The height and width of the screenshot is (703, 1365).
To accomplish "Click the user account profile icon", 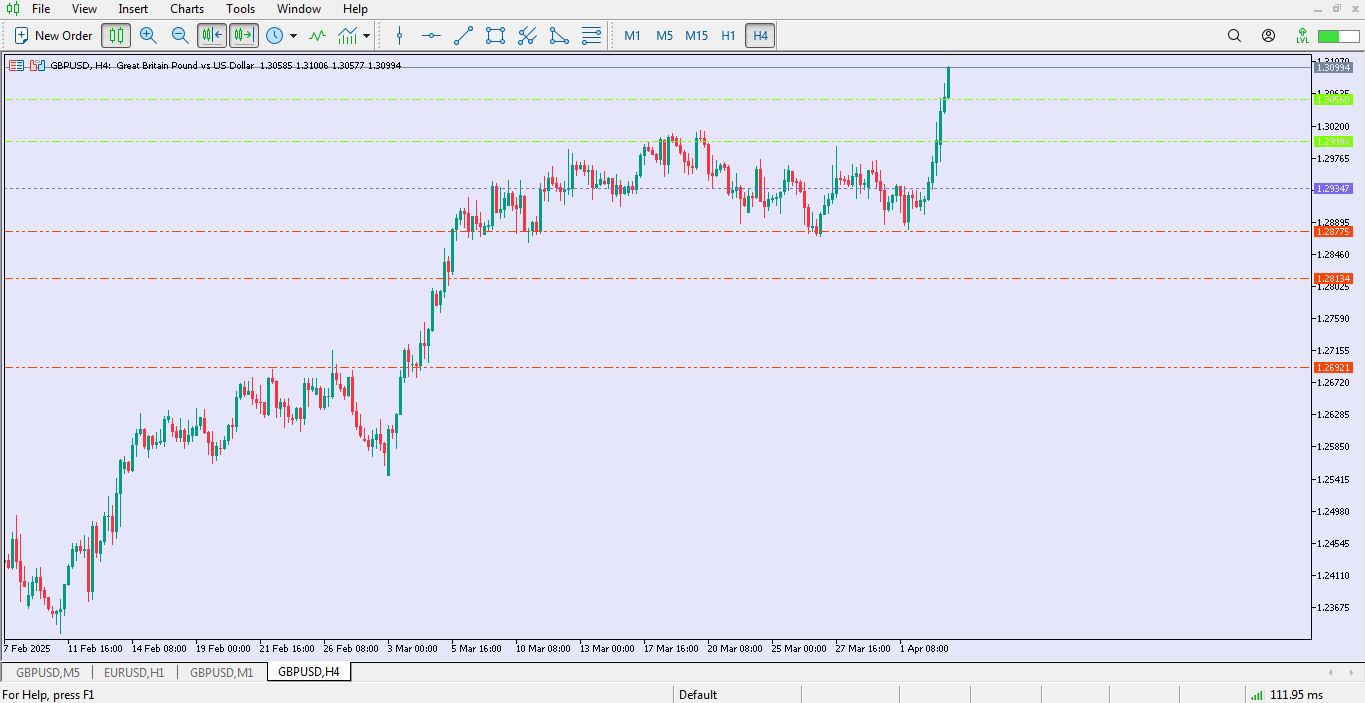I will click(1268, 36).
